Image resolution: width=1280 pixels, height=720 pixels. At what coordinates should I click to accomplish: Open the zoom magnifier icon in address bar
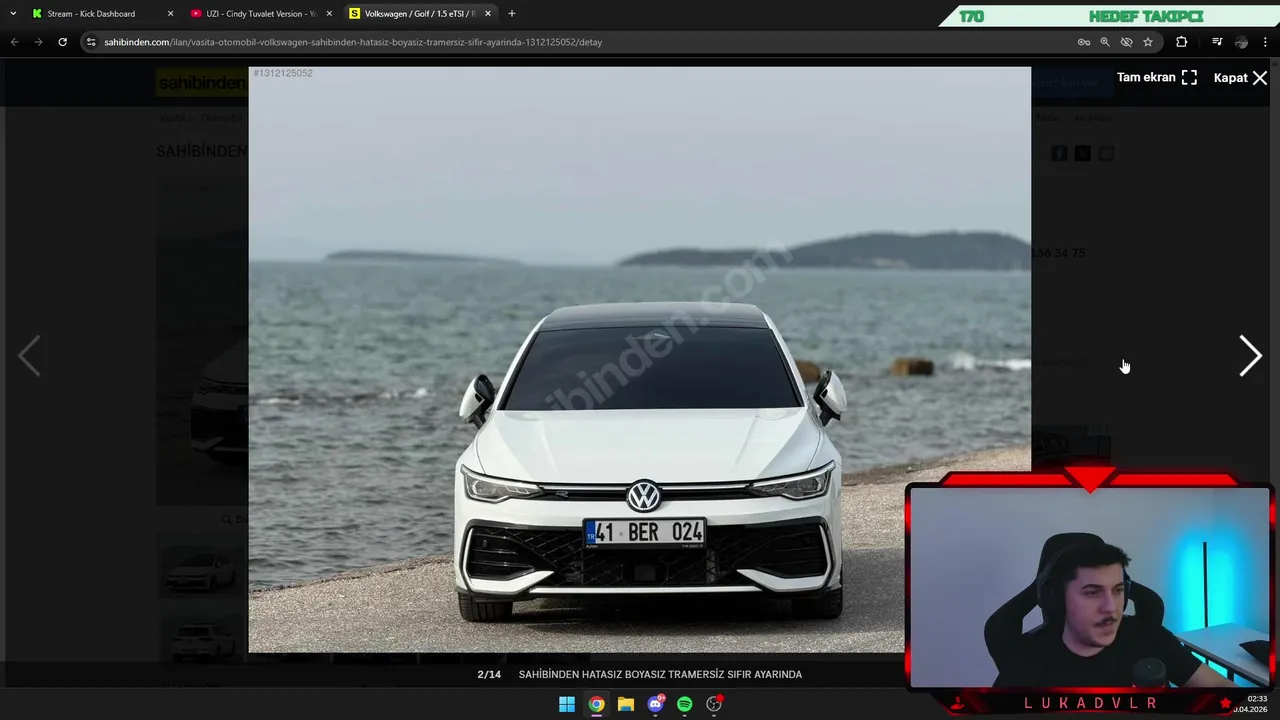1105,42
